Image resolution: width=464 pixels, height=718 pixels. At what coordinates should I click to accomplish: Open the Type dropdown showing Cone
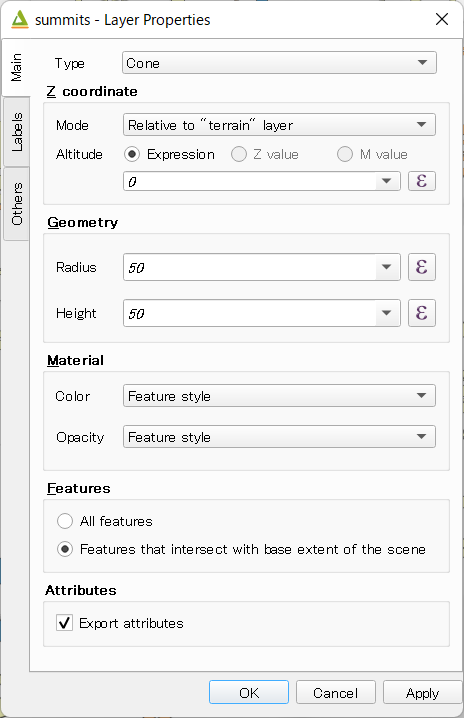coord(279,63)
